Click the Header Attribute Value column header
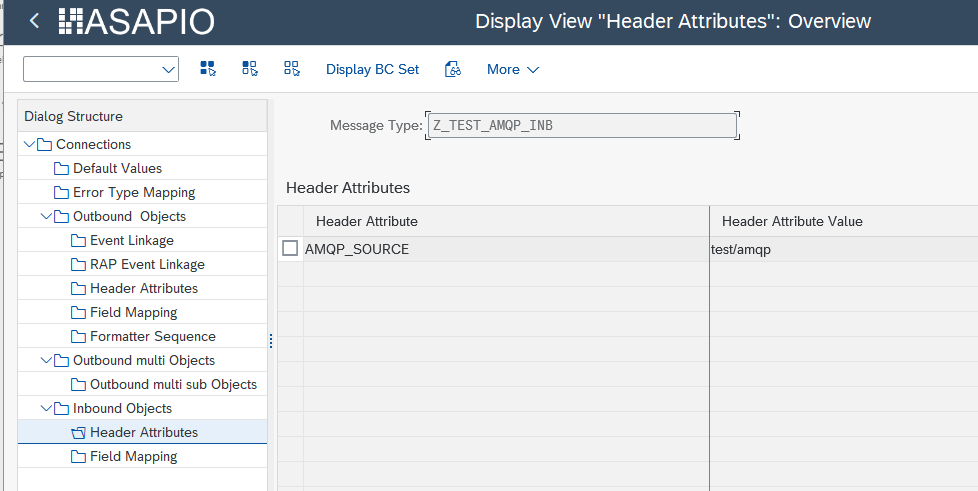The width and height of the screenshot is (978, 491). click(792, 221)
